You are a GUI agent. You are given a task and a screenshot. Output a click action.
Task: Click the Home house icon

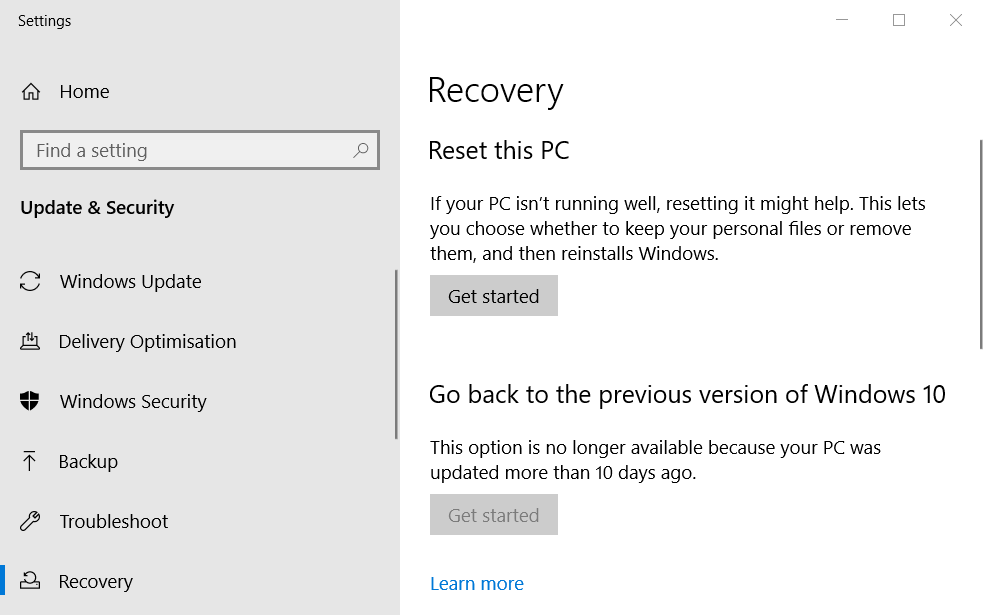pos(31,92)
